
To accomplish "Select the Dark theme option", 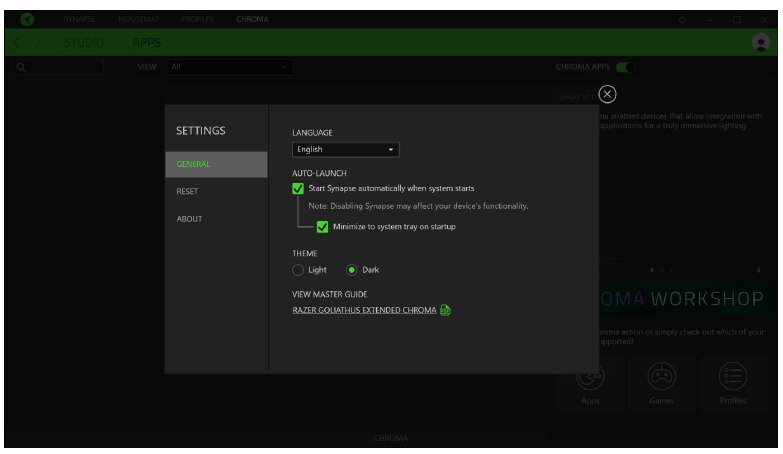I will 352,270.
